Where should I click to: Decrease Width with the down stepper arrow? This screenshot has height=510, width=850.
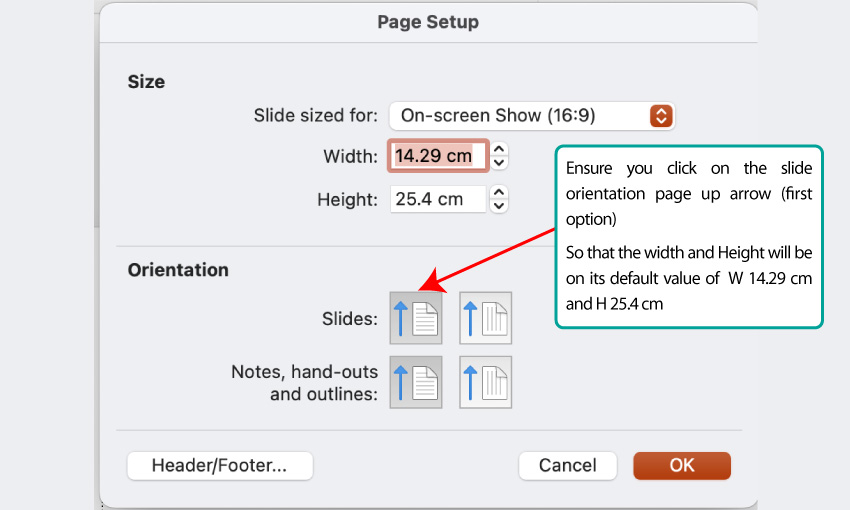coord(499,163)
